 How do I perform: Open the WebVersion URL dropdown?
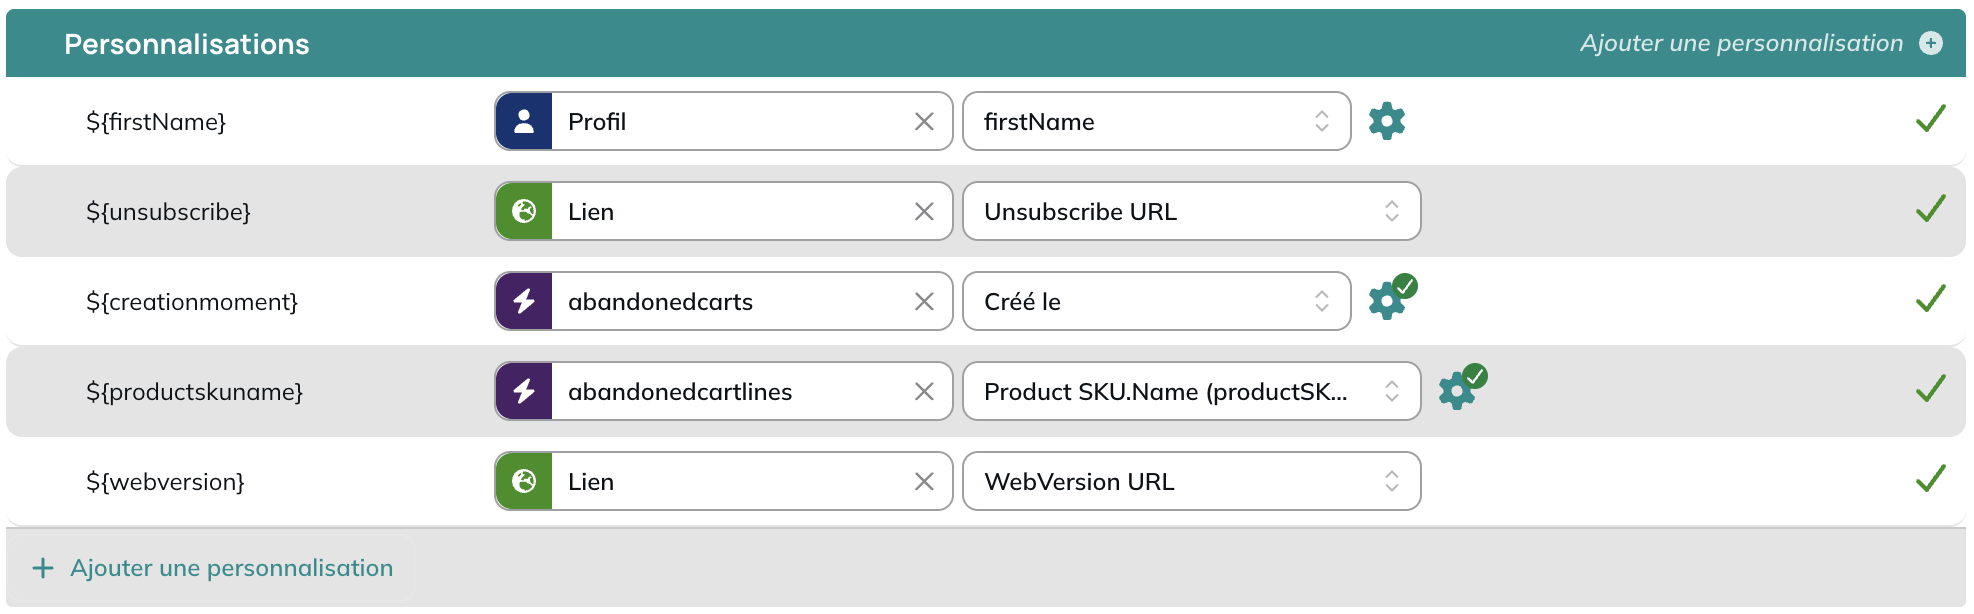[x=1192, y=481]
